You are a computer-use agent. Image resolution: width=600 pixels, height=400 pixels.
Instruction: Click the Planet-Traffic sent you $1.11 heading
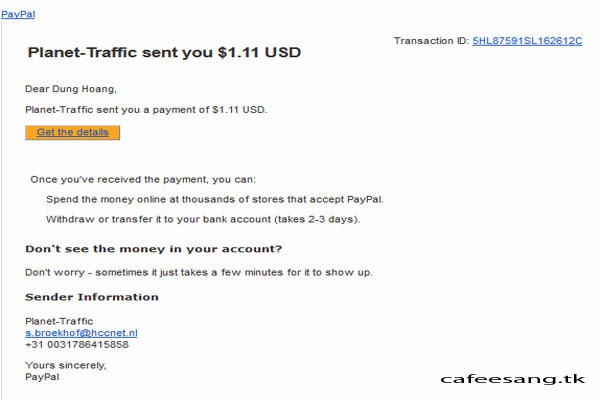point(164,52)
